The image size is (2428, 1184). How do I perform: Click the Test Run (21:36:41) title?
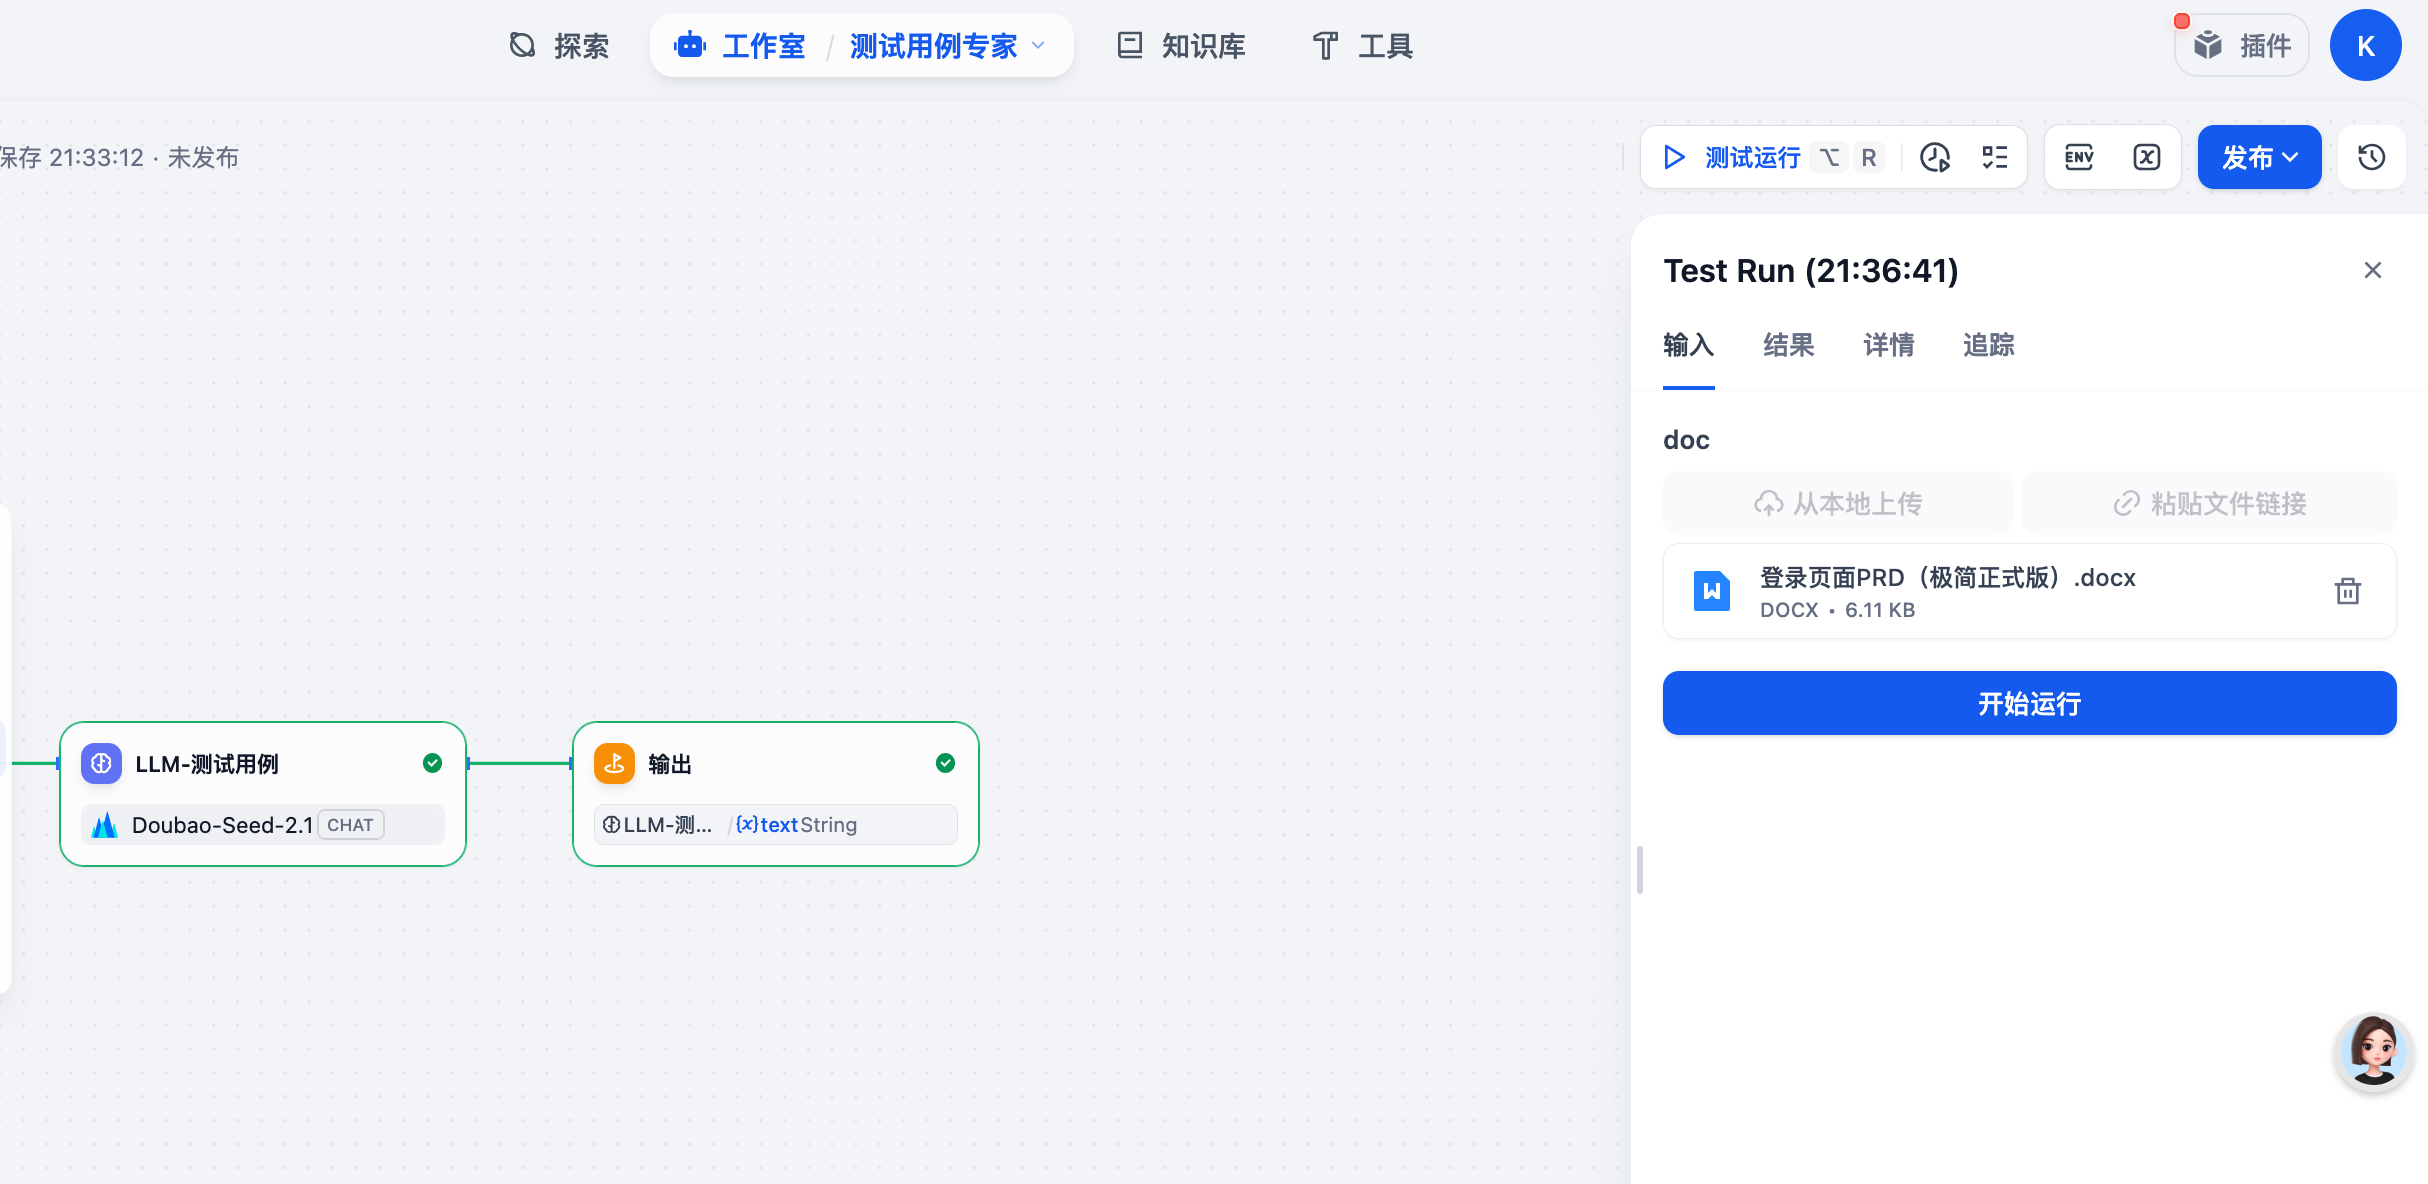tap(1811, 271)
